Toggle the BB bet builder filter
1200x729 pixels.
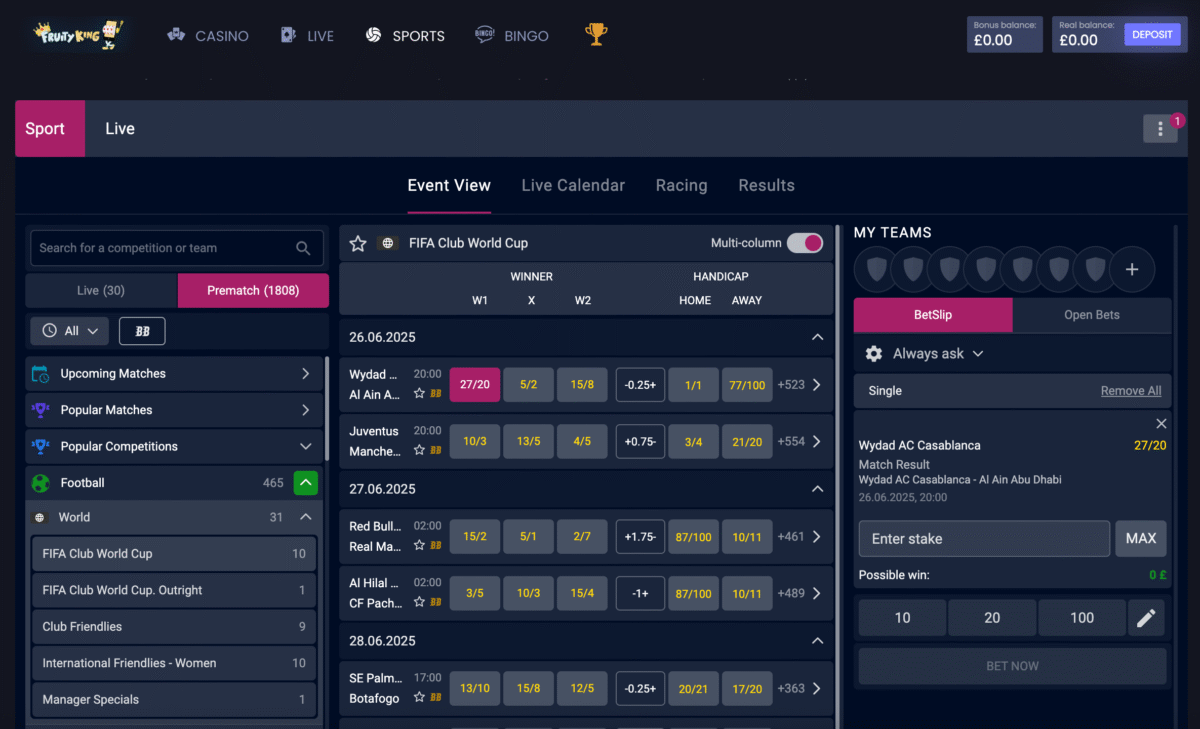(142, 331)
